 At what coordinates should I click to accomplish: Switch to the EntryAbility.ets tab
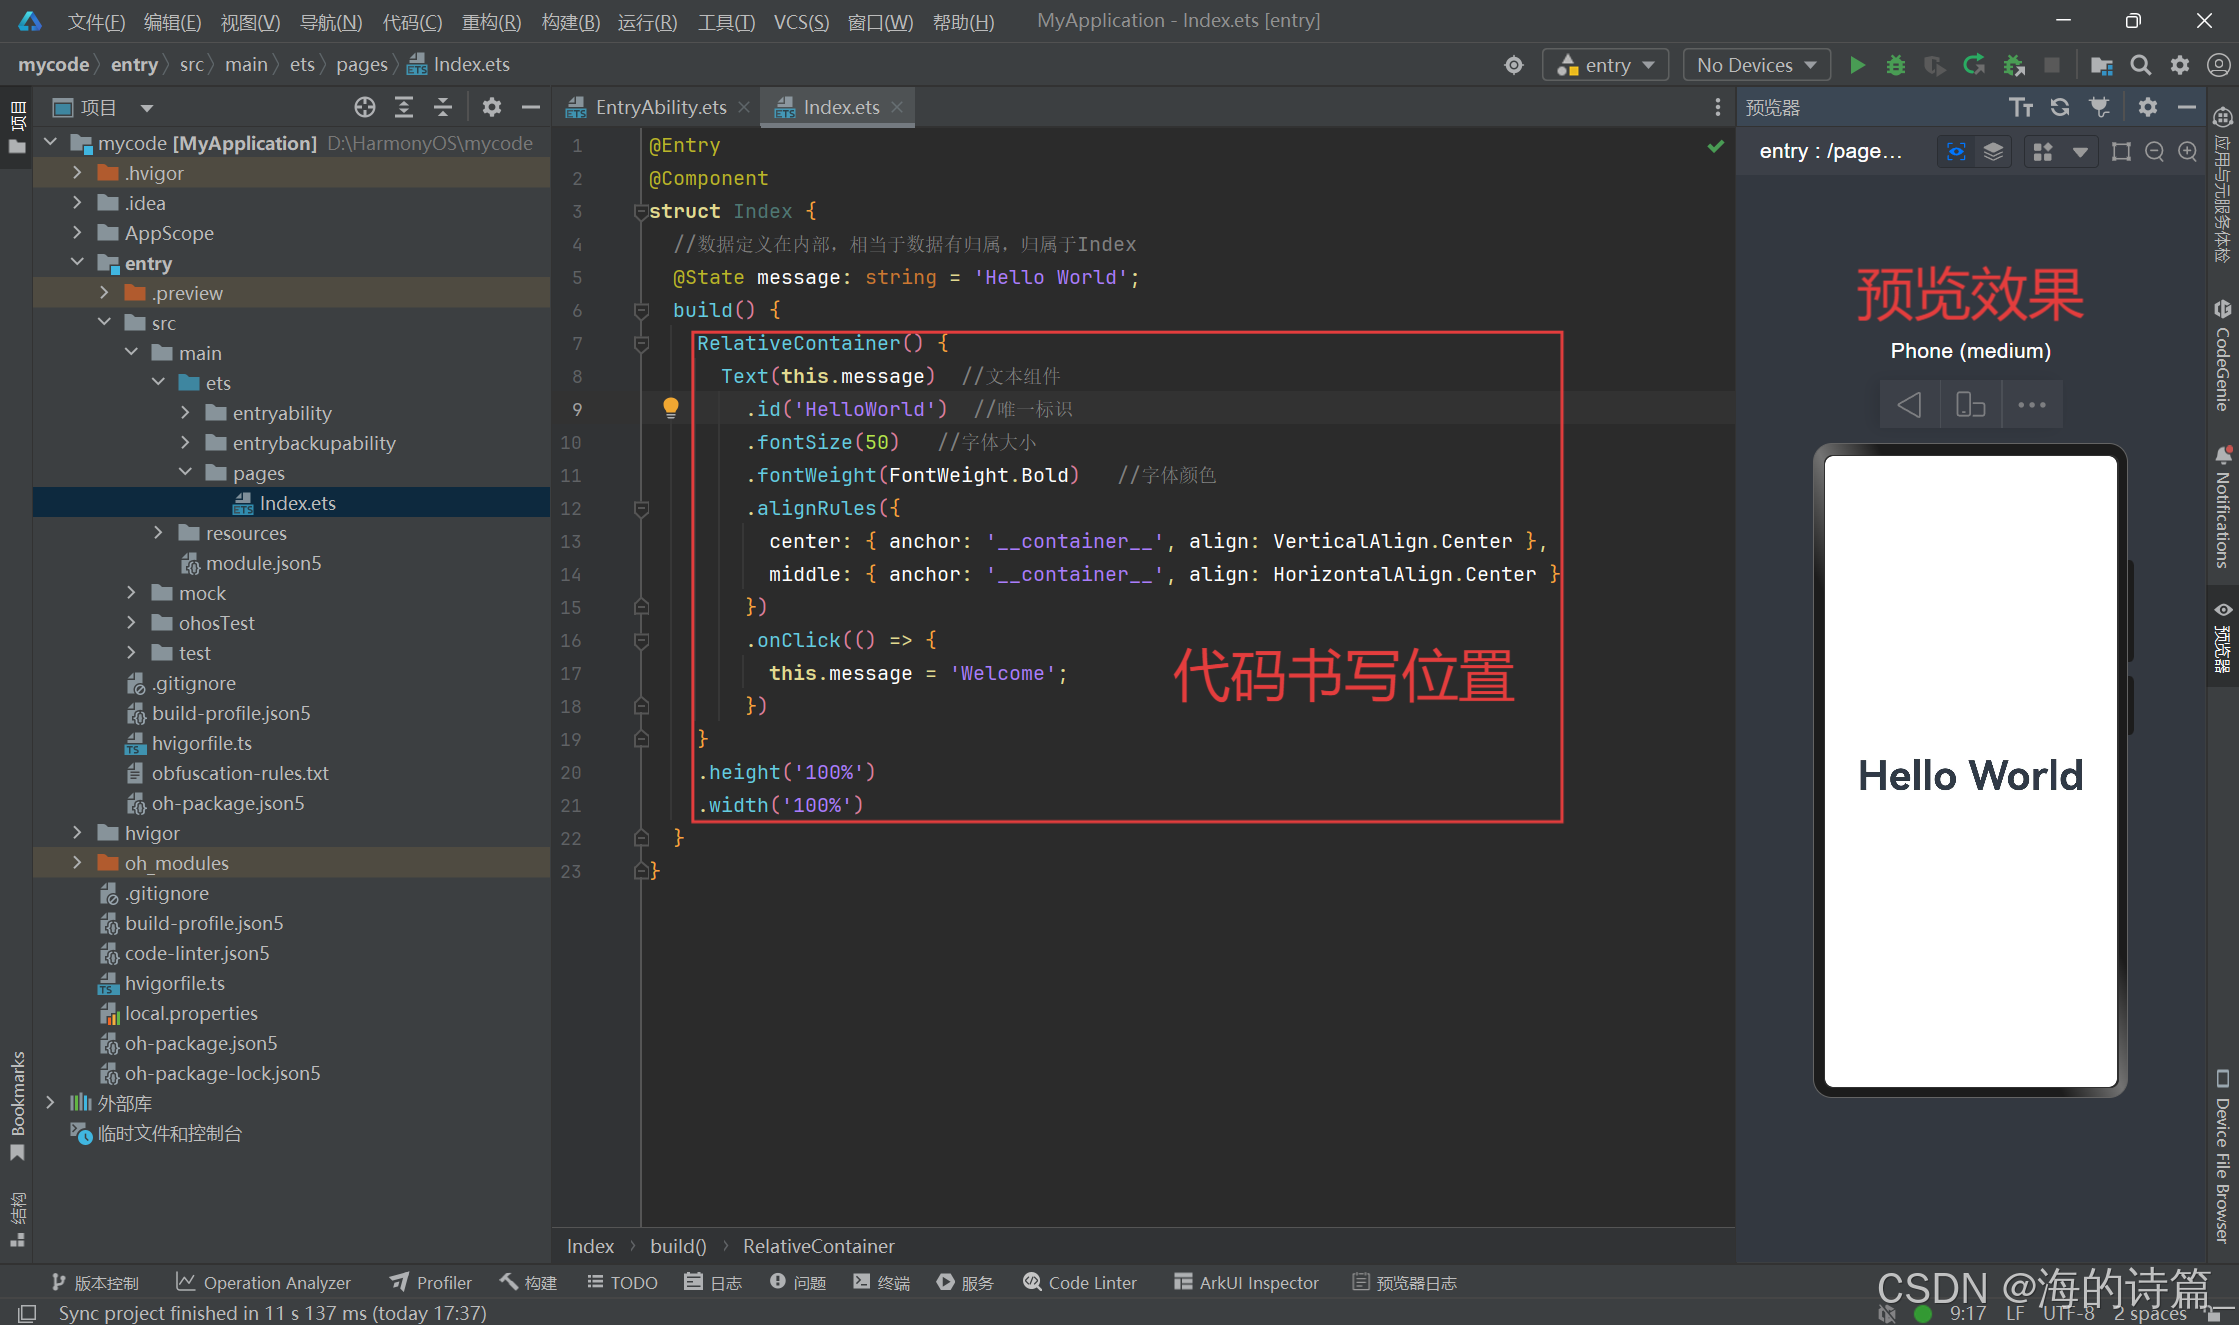coord(659,107)
